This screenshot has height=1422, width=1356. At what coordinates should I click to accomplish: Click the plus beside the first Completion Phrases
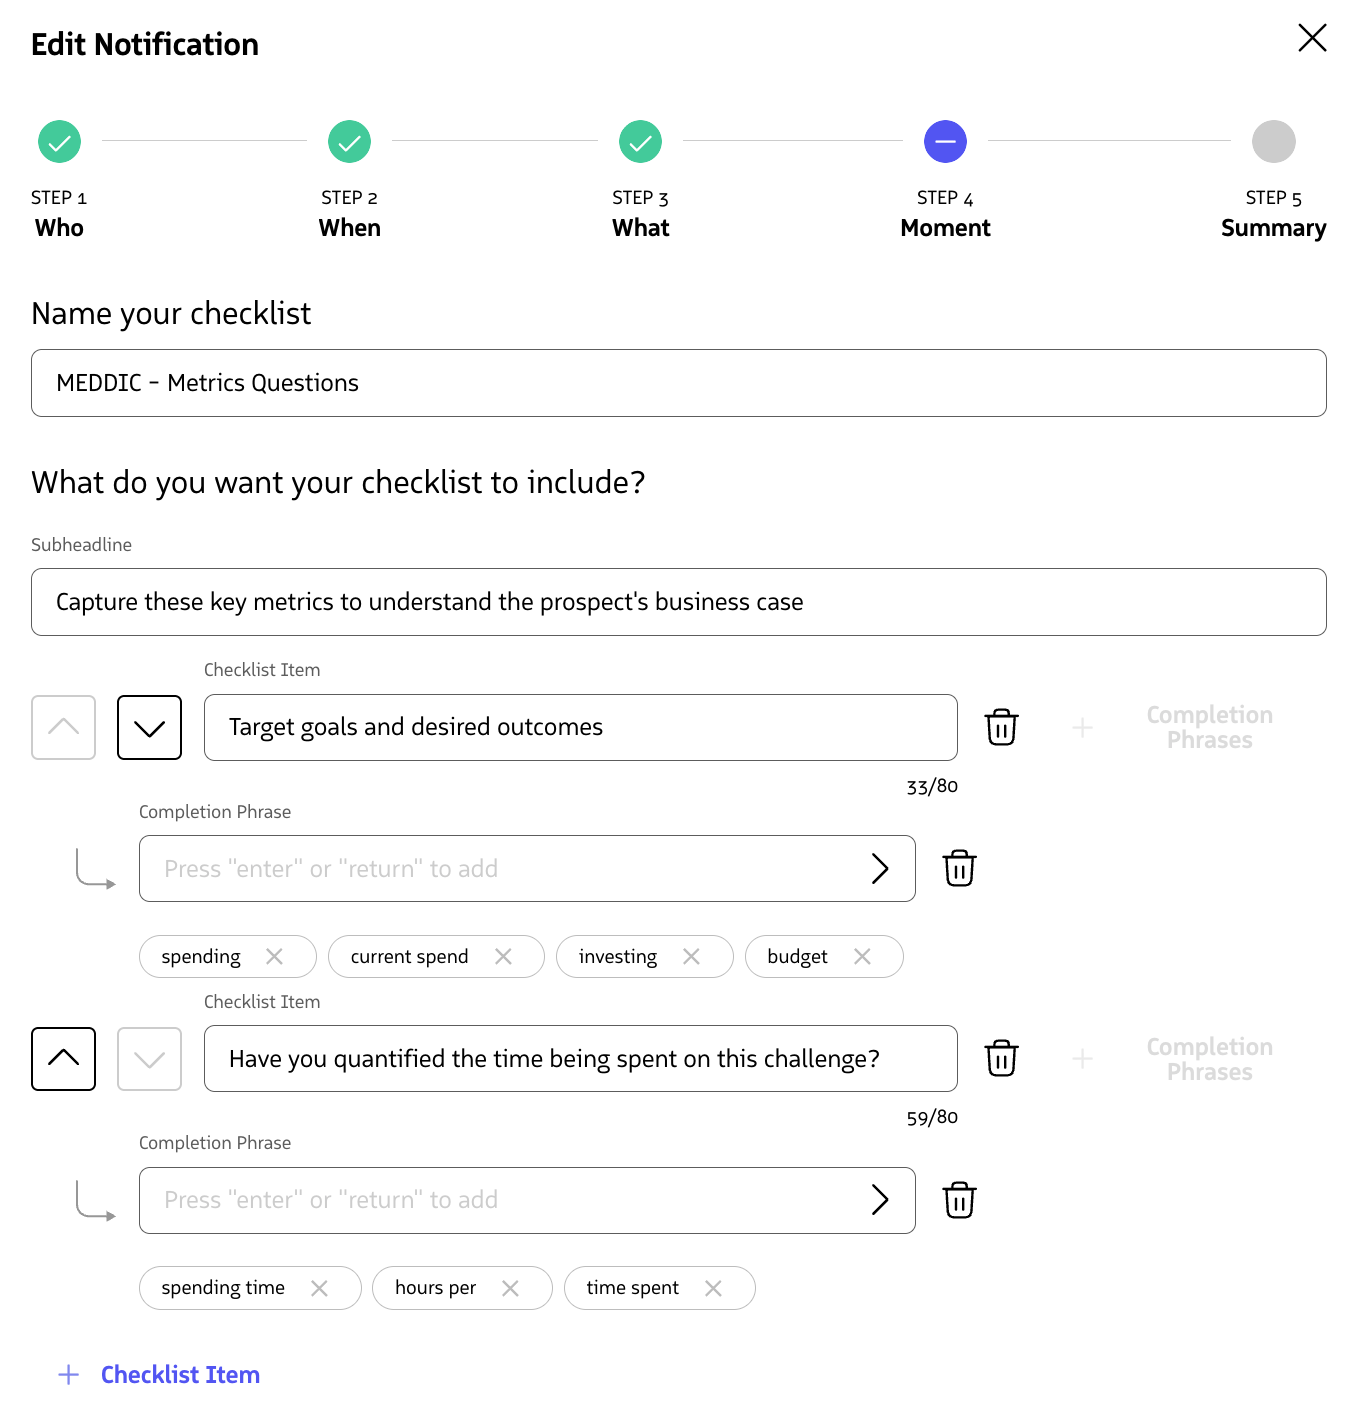click(x=1082, y=727)
